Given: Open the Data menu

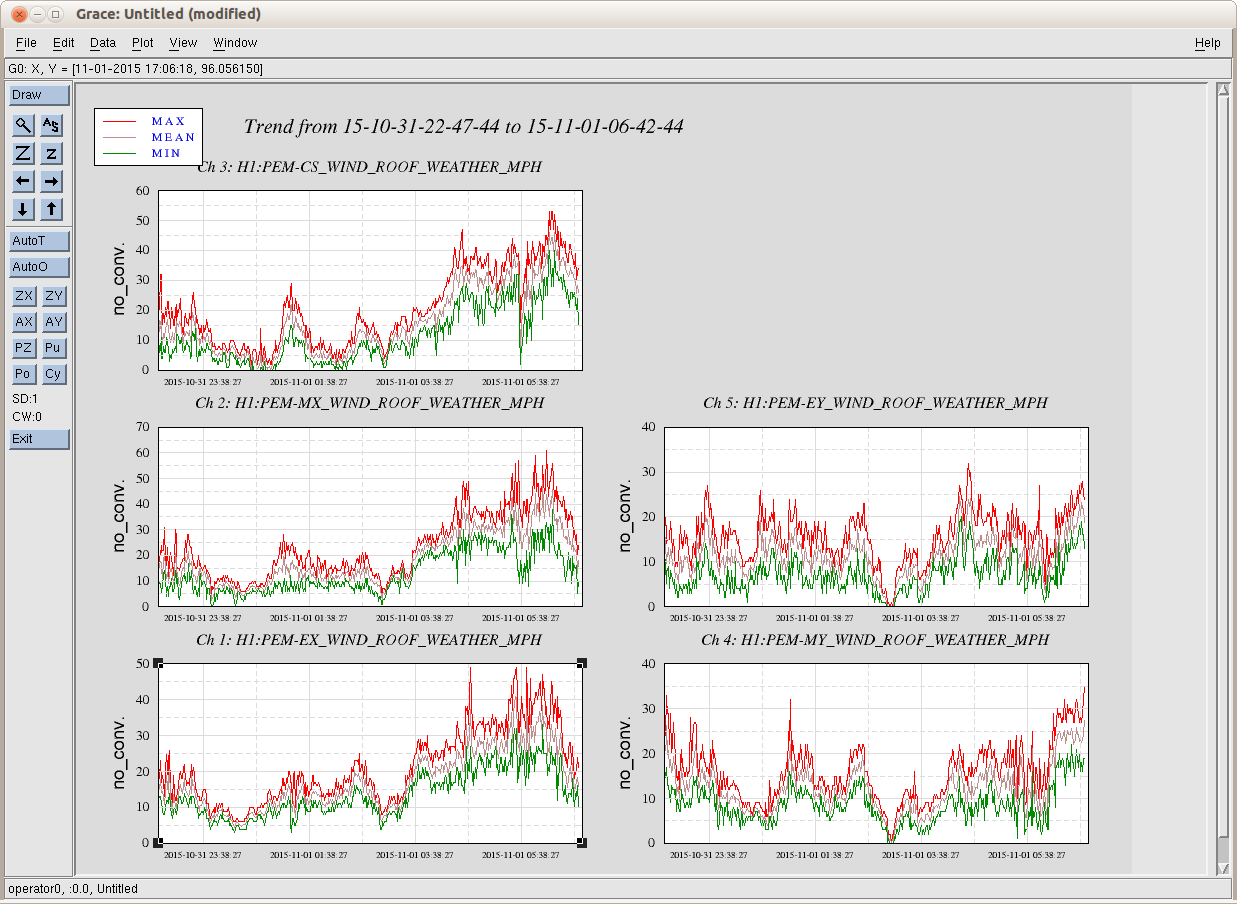Looking at the screenshot, I should pos(103,43).
